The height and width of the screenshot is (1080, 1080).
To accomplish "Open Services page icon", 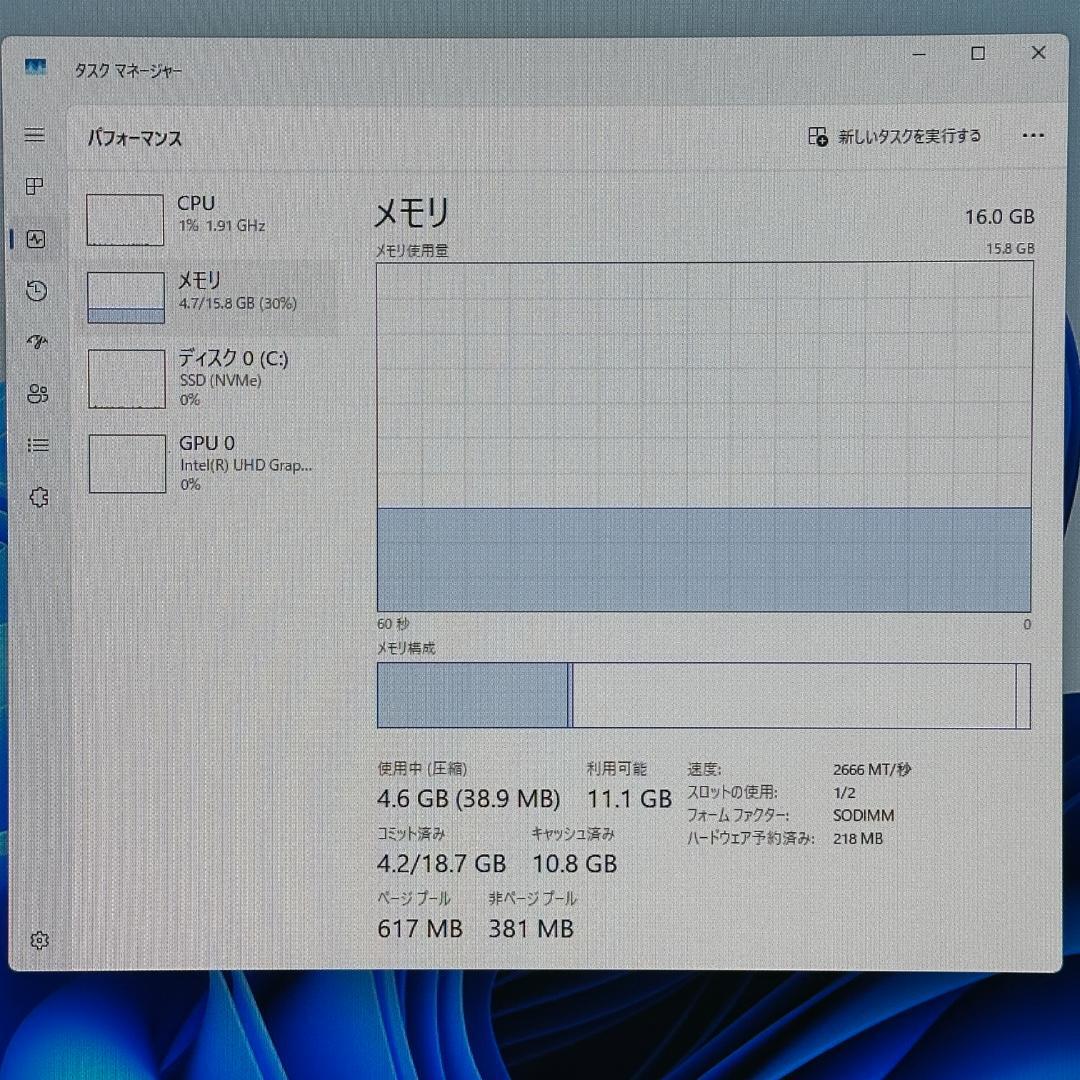I will pyautogui.click(x=39, y=497).
